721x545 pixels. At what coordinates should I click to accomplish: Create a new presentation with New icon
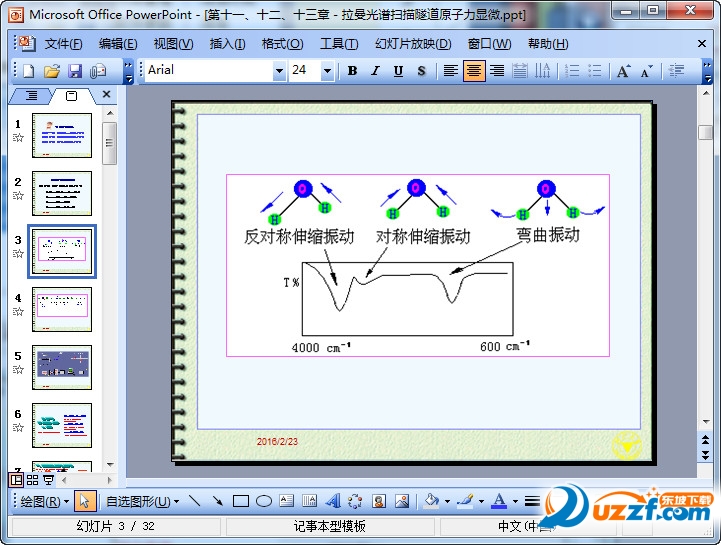coord(29,71)
